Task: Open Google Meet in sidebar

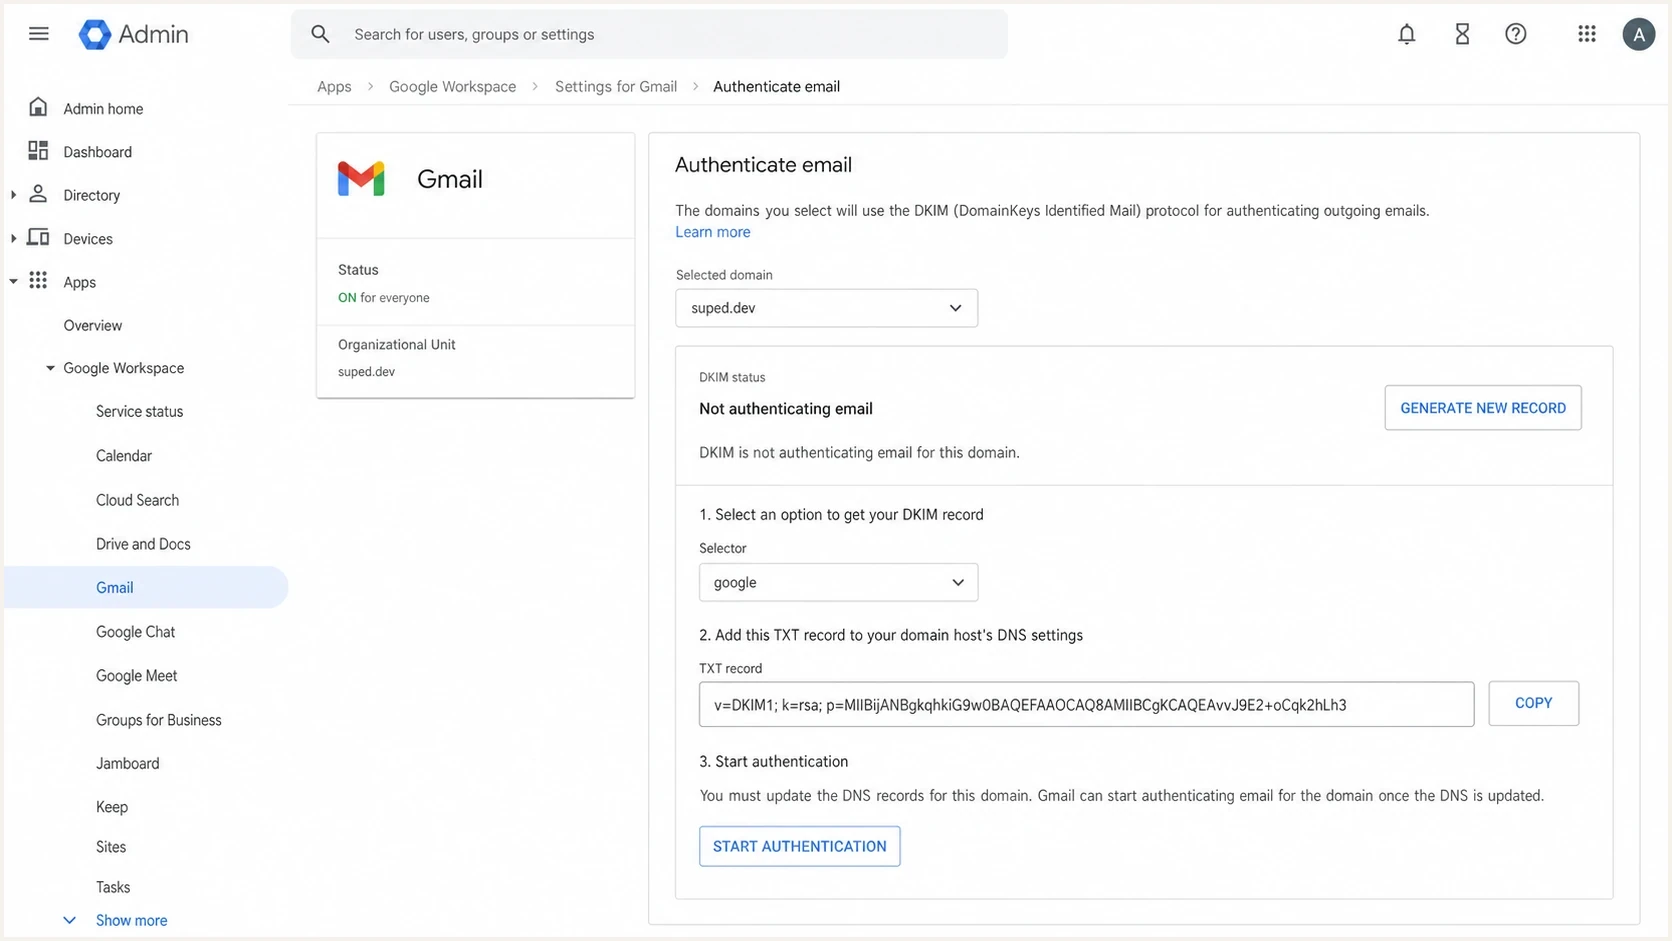Action: click(136, 676)
